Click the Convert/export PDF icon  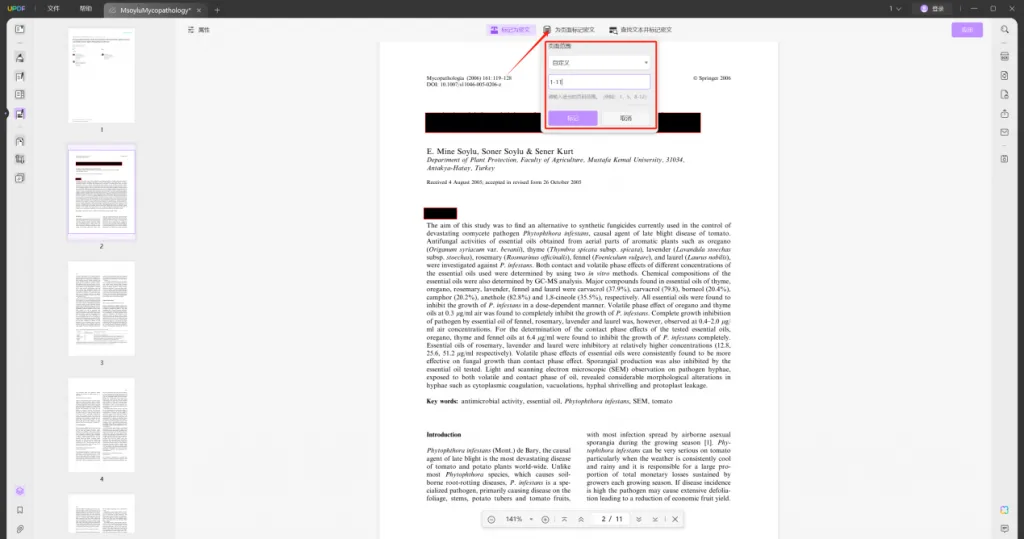[1004, 76]
